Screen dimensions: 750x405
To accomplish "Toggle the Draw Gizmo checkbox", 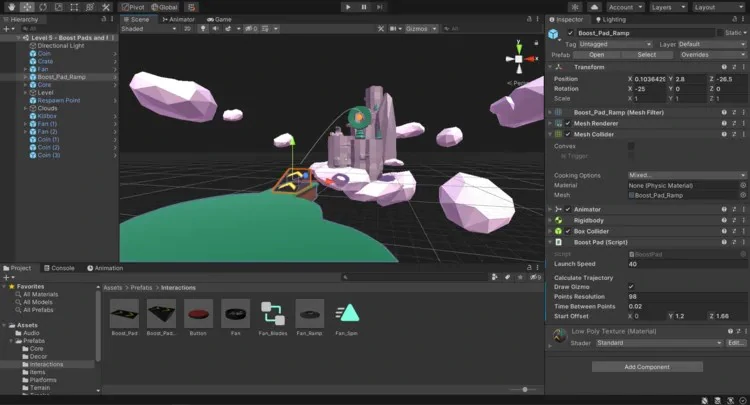I will tap(631, 287).
